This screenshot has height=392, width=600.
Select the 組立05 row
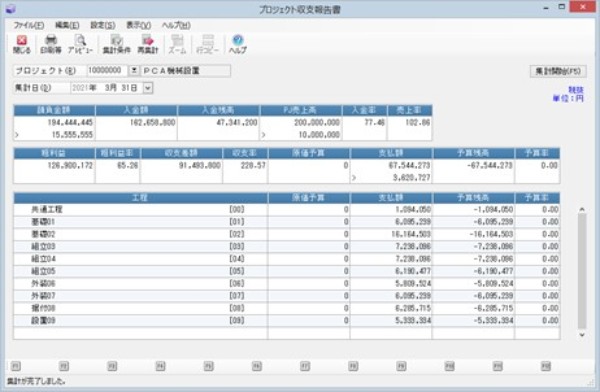[x=287, y=271]
